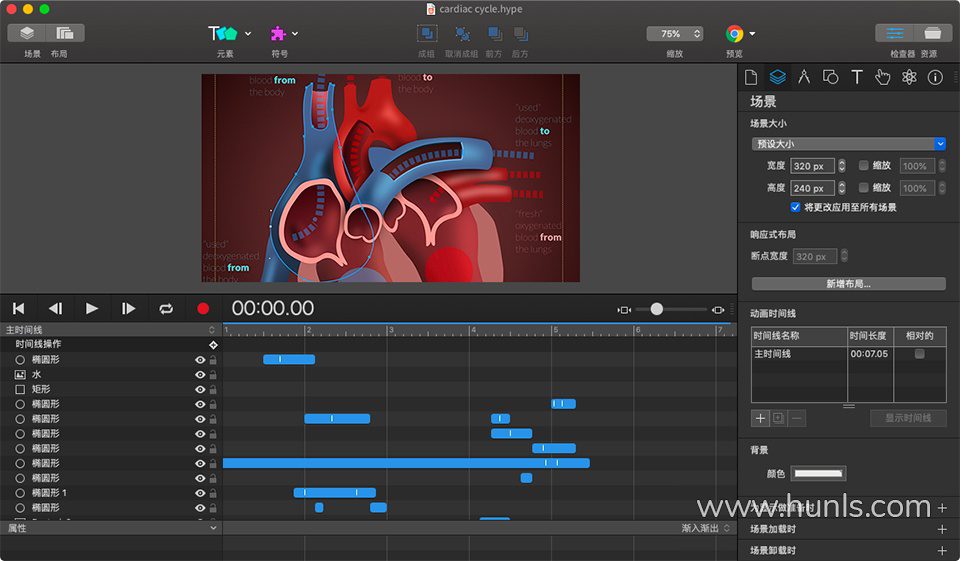Image resolution: width=960 pixels, height=561 pixels.
Task: Open the Physics atom inspector tab
Action: pos(909,77)
